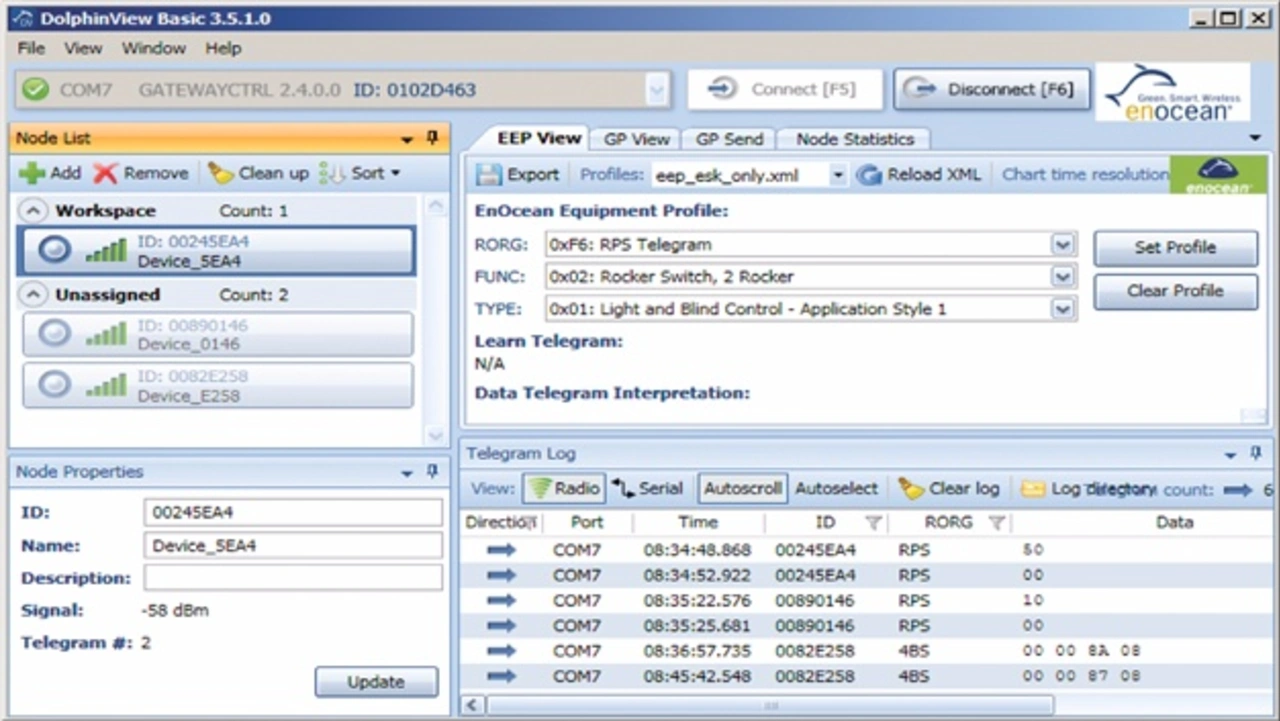
Task: Click the Export floppy disk icon
Action: [488, 175]
